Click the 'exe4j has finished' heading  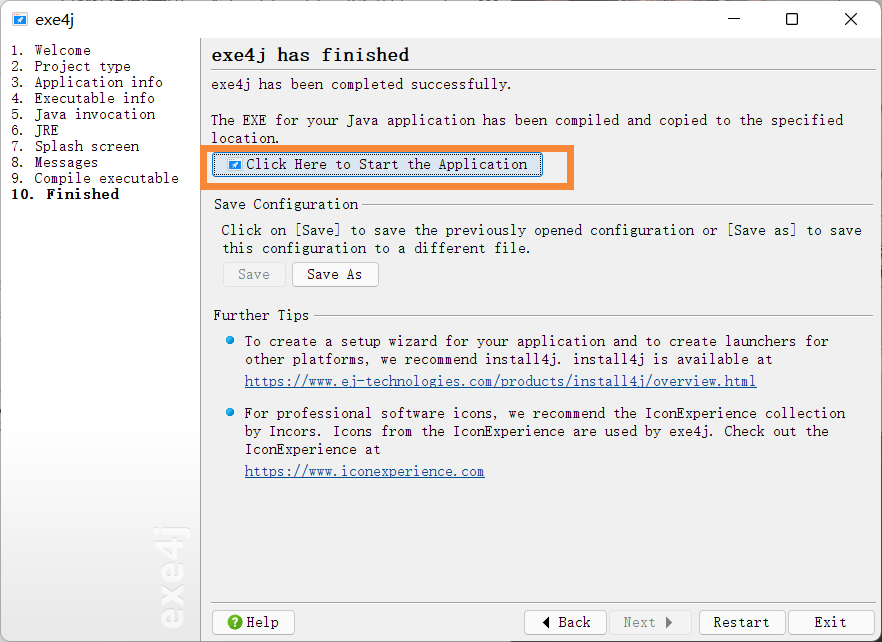[x=310, y=55]
